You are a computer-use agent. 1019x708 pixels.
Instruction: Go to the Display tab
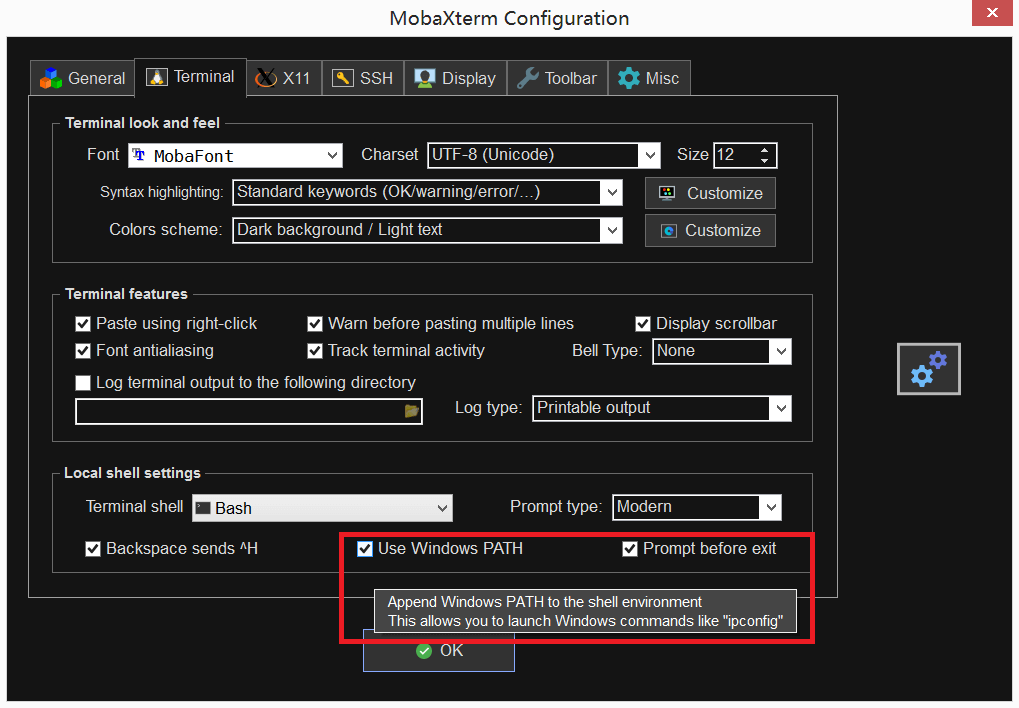pyautogui.click(x=456, y=79)
